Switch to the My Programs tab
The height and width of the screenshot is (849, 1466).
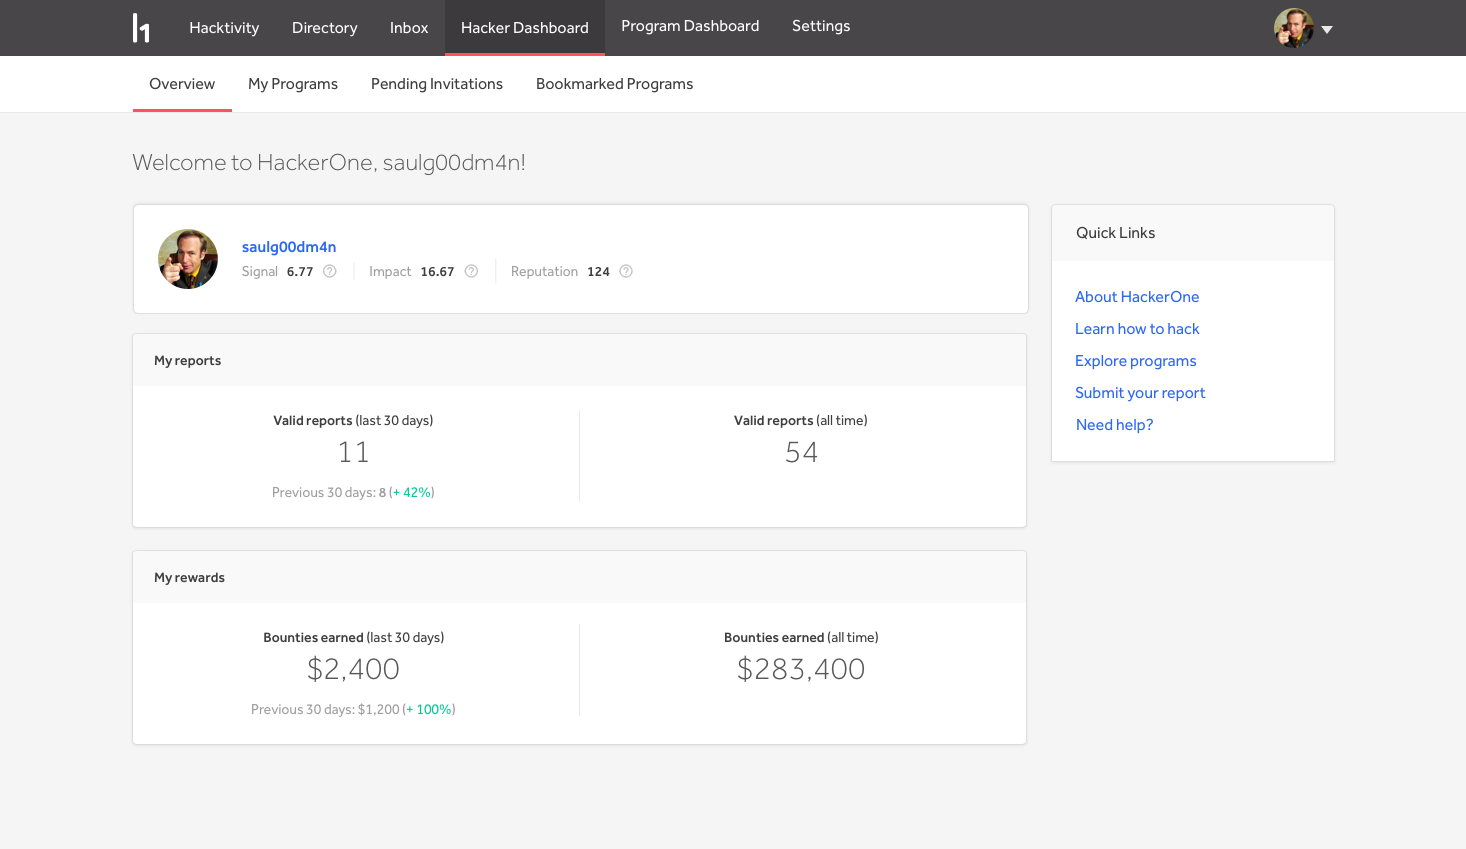[293, 84]
